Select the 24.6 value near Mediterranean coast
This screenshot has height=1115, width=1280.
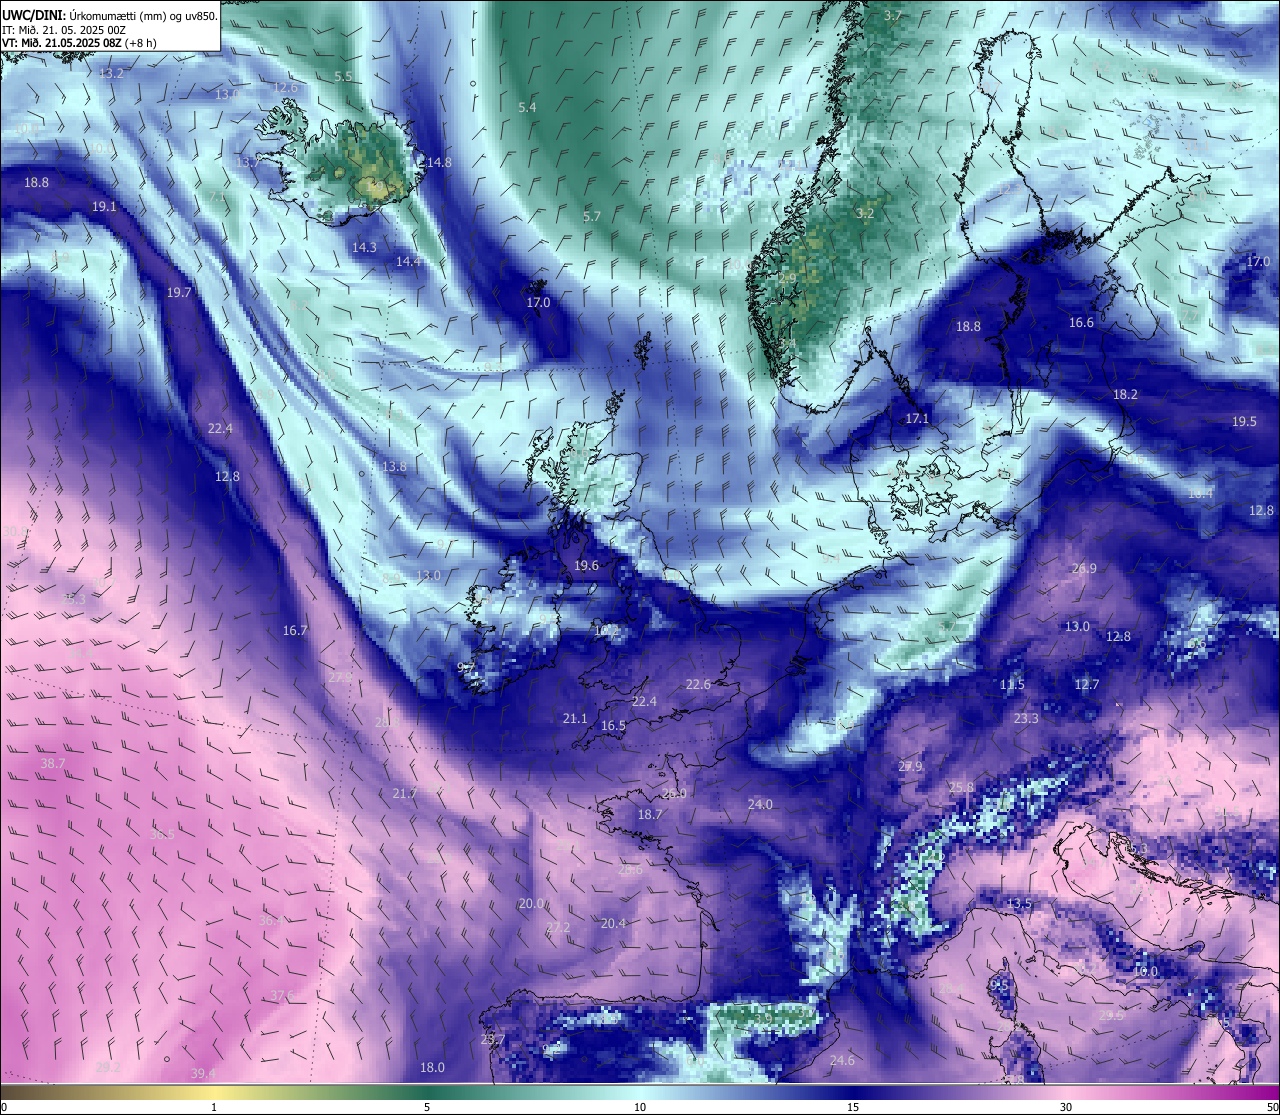[x=842, y=1061]
